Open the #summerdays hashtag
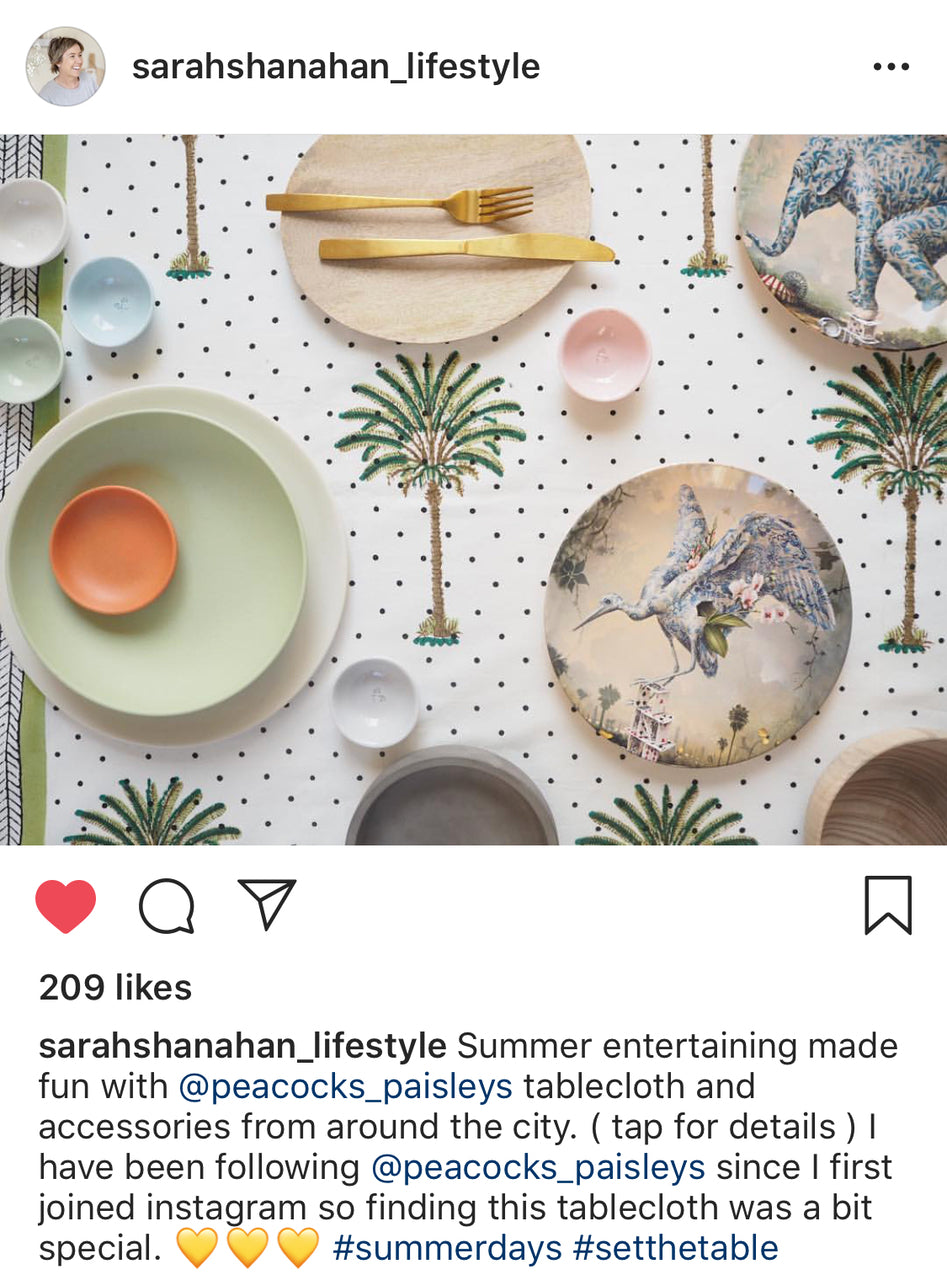This screenshot has height=1280, width=947. click(447, 1248)
